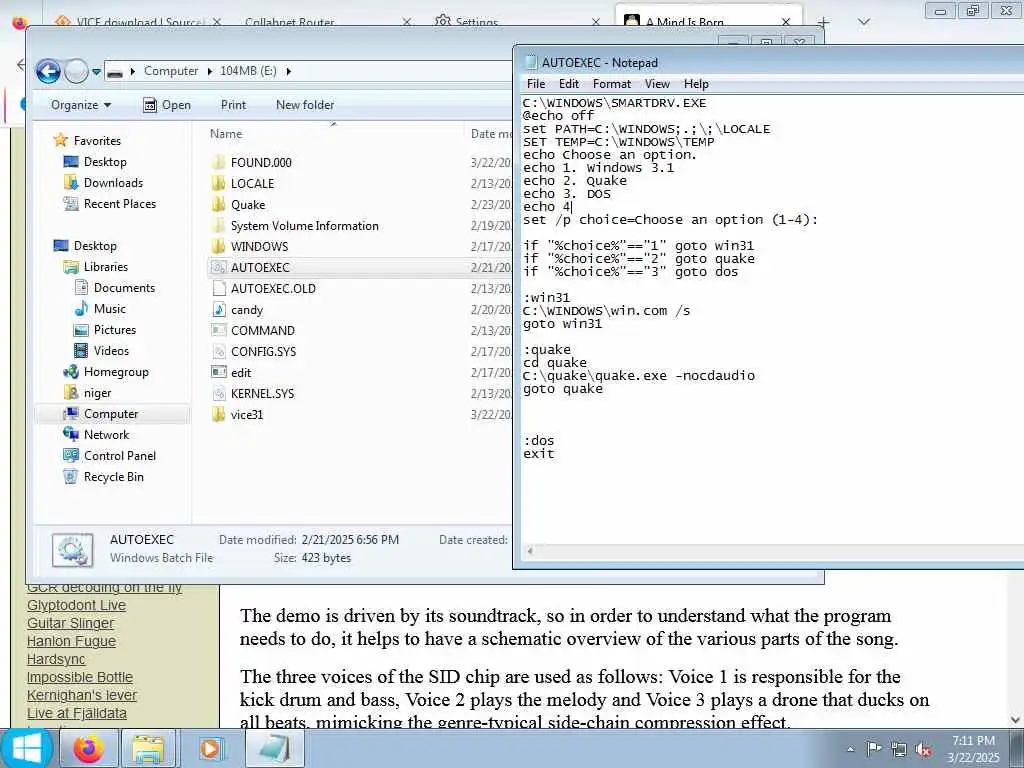Select the CONFIG.SYS file icon

pos(219,351)
